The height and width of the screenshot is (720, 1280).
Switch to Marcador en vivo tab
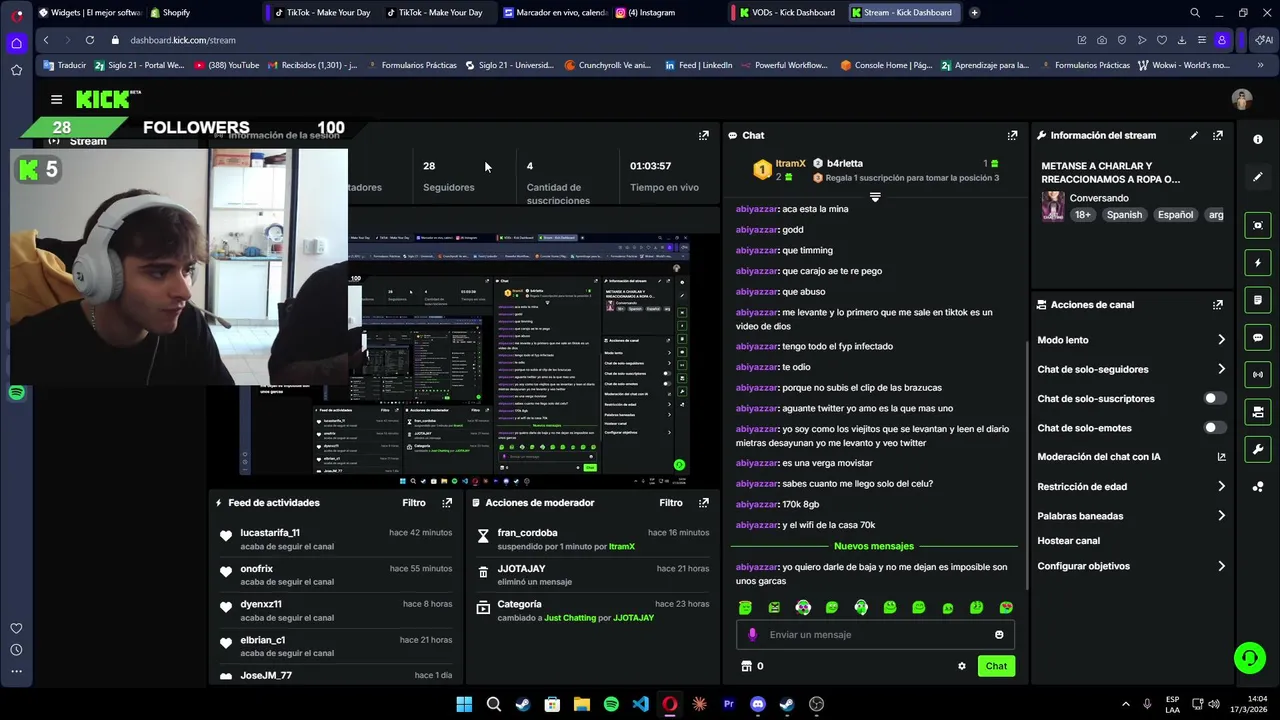(555, 13)
